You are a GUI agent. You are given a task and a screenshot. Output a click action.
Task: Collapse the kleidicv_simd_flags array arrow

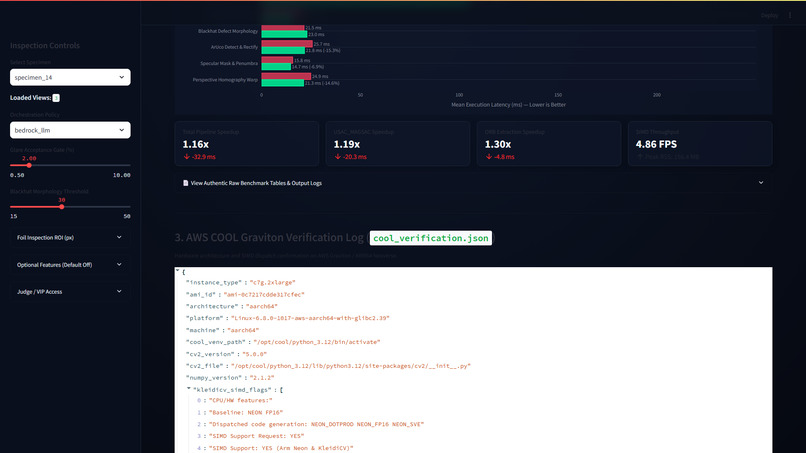pos(189,389)
